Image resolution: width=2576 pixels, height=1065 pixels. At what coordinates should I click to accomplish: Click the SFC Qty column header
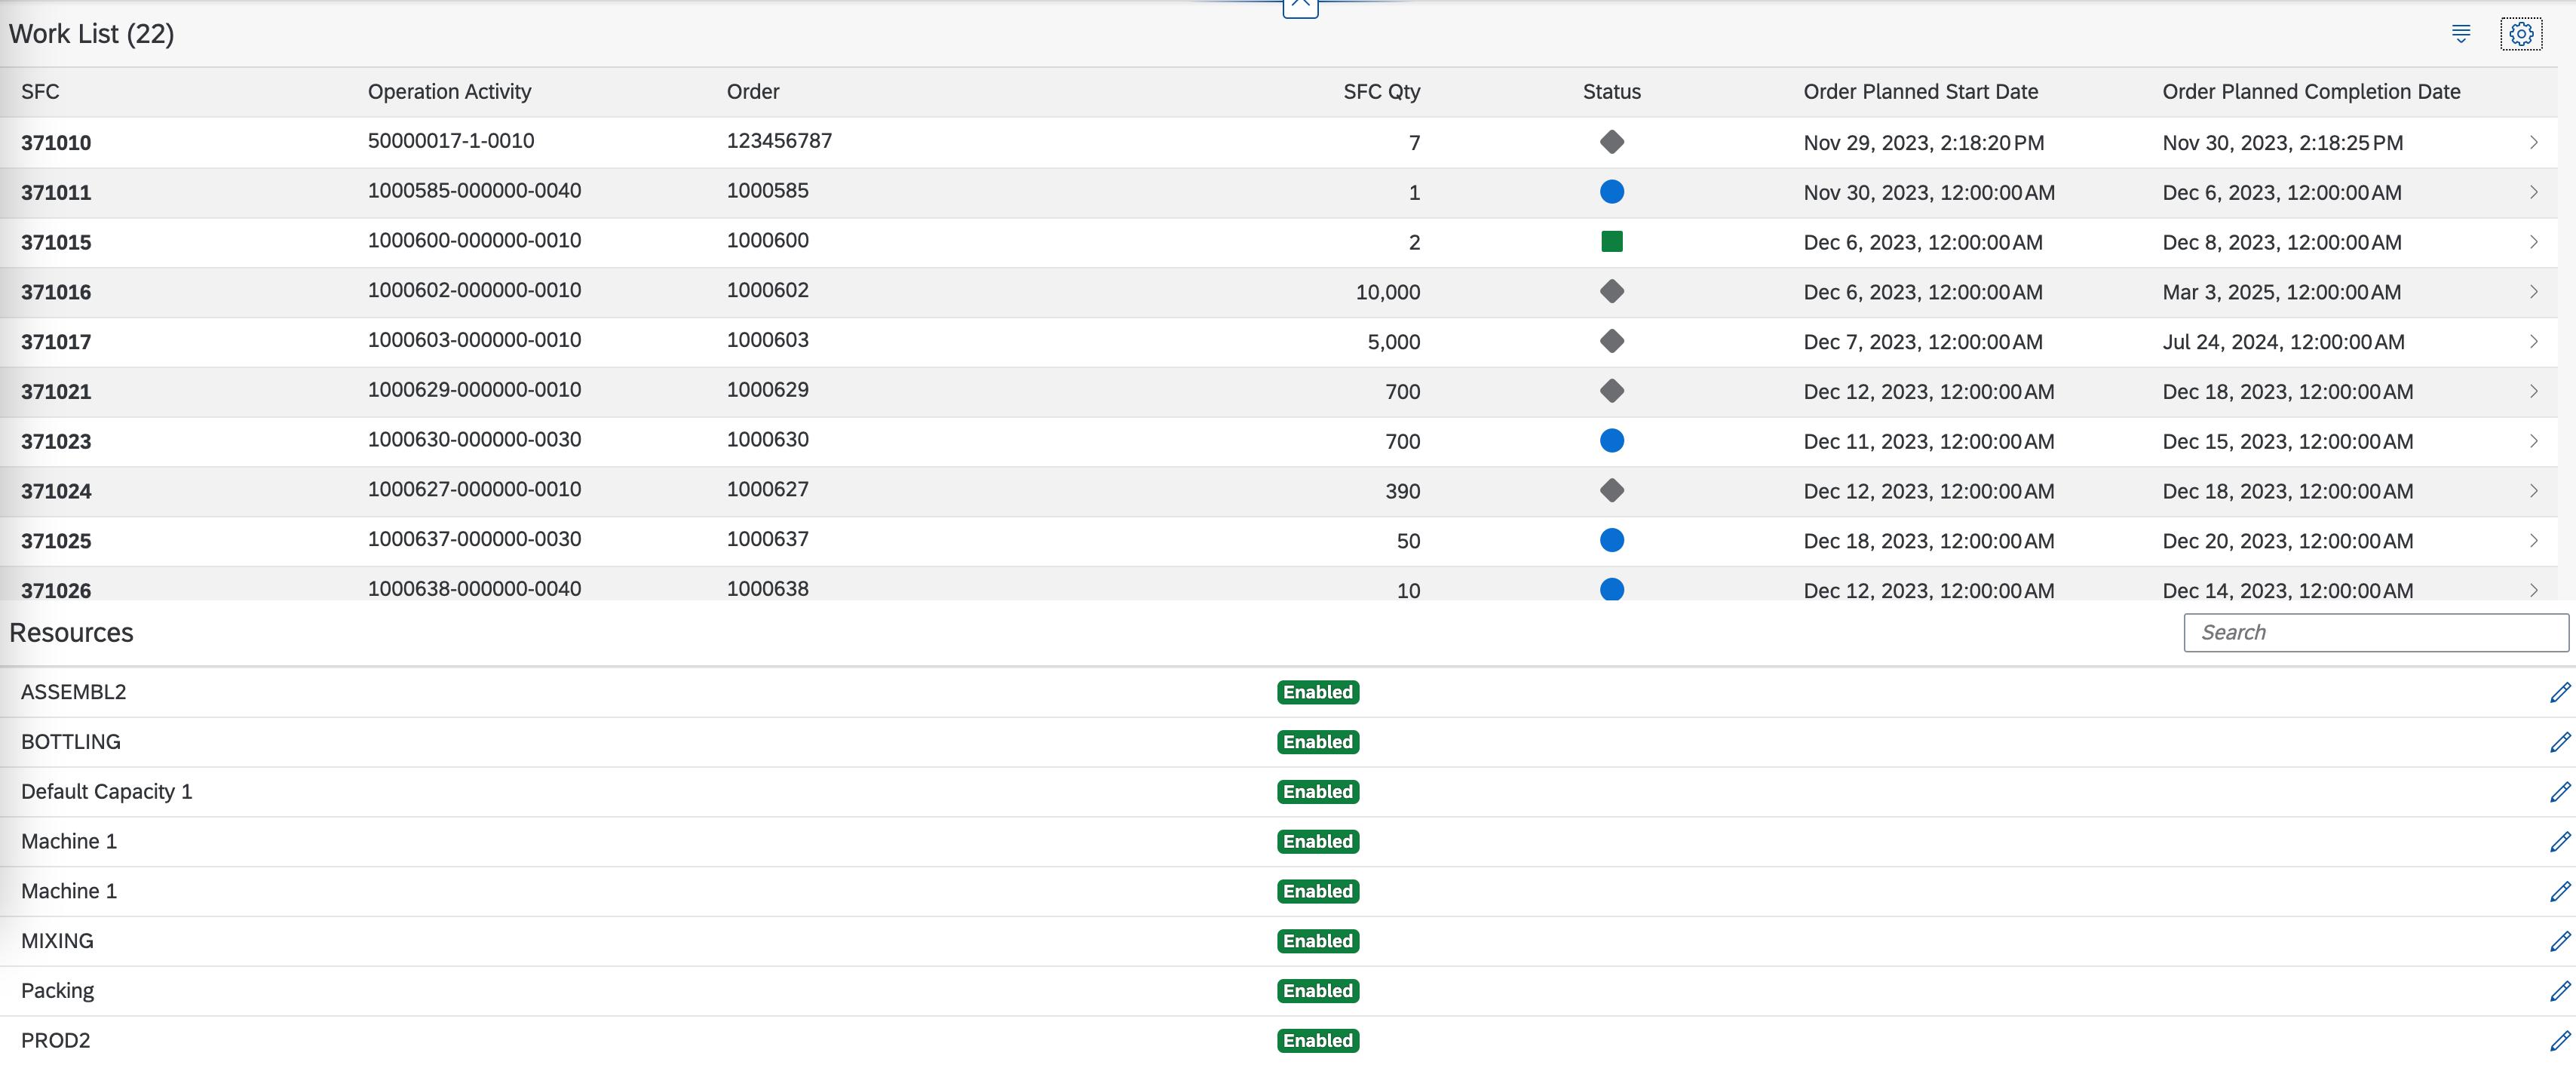1381,92
